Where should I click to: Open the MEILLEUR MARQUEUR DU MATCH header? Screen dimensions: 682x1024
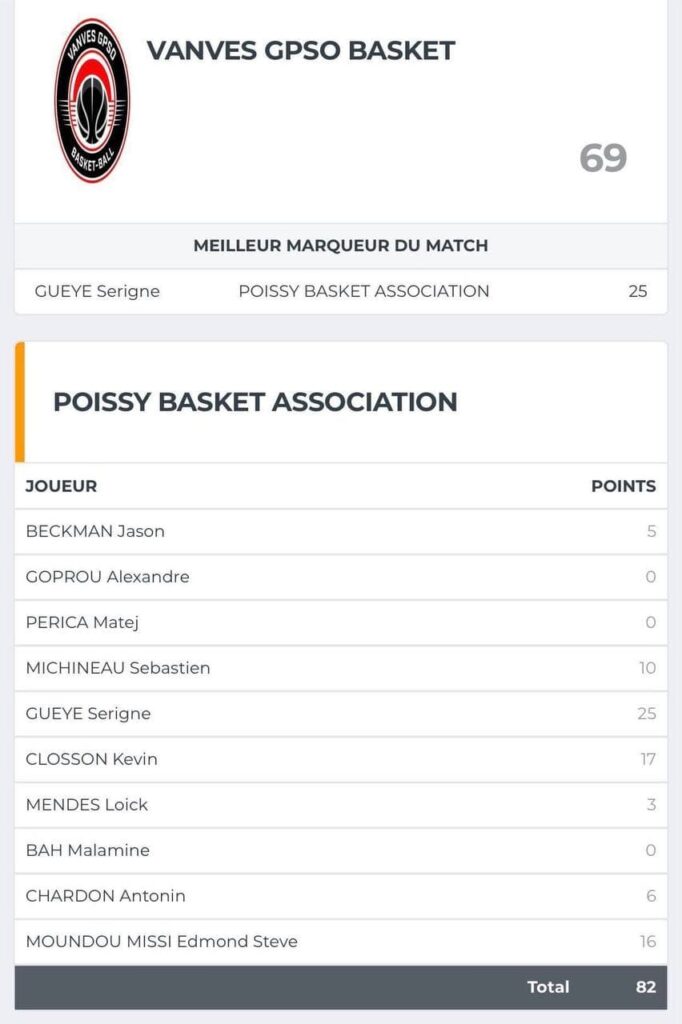pyautogui.click(x=341, y=246)
